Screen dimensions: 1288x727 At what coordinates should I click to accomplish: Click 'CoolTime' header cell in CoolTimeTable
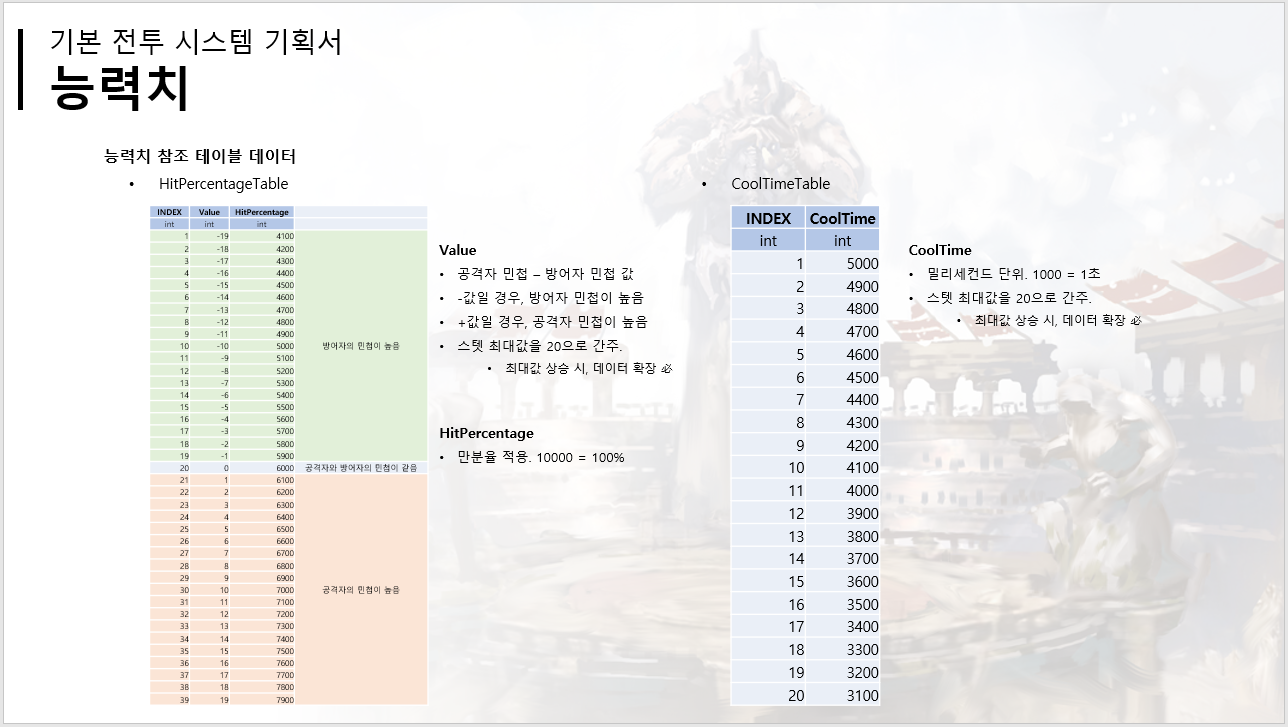tap(843, 218)
